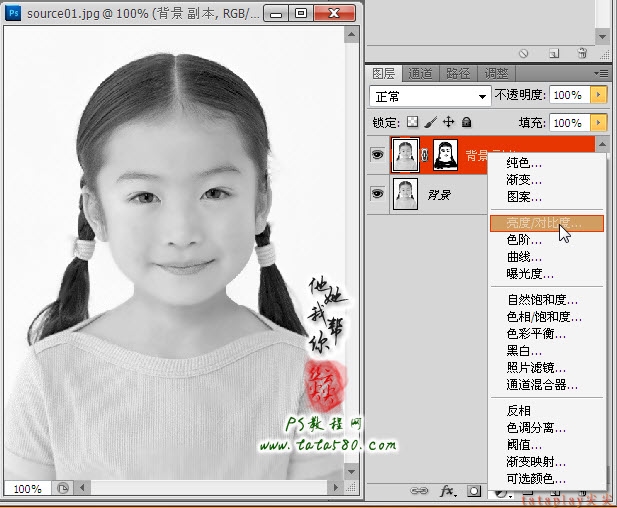The image size is (617, 508).
Task: Click horizontal scrollbar left arrow in document
Action: pos(82,488)
